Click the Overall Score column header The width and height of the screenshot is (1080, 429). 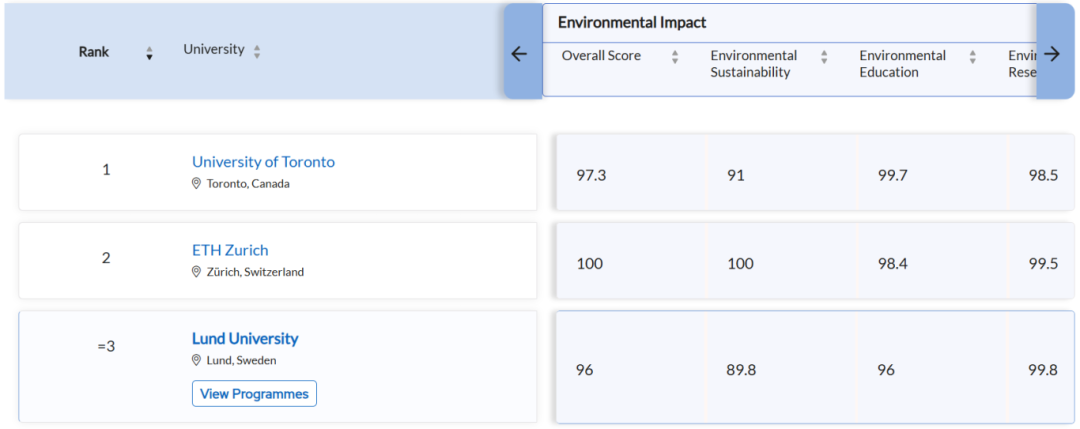601,56
